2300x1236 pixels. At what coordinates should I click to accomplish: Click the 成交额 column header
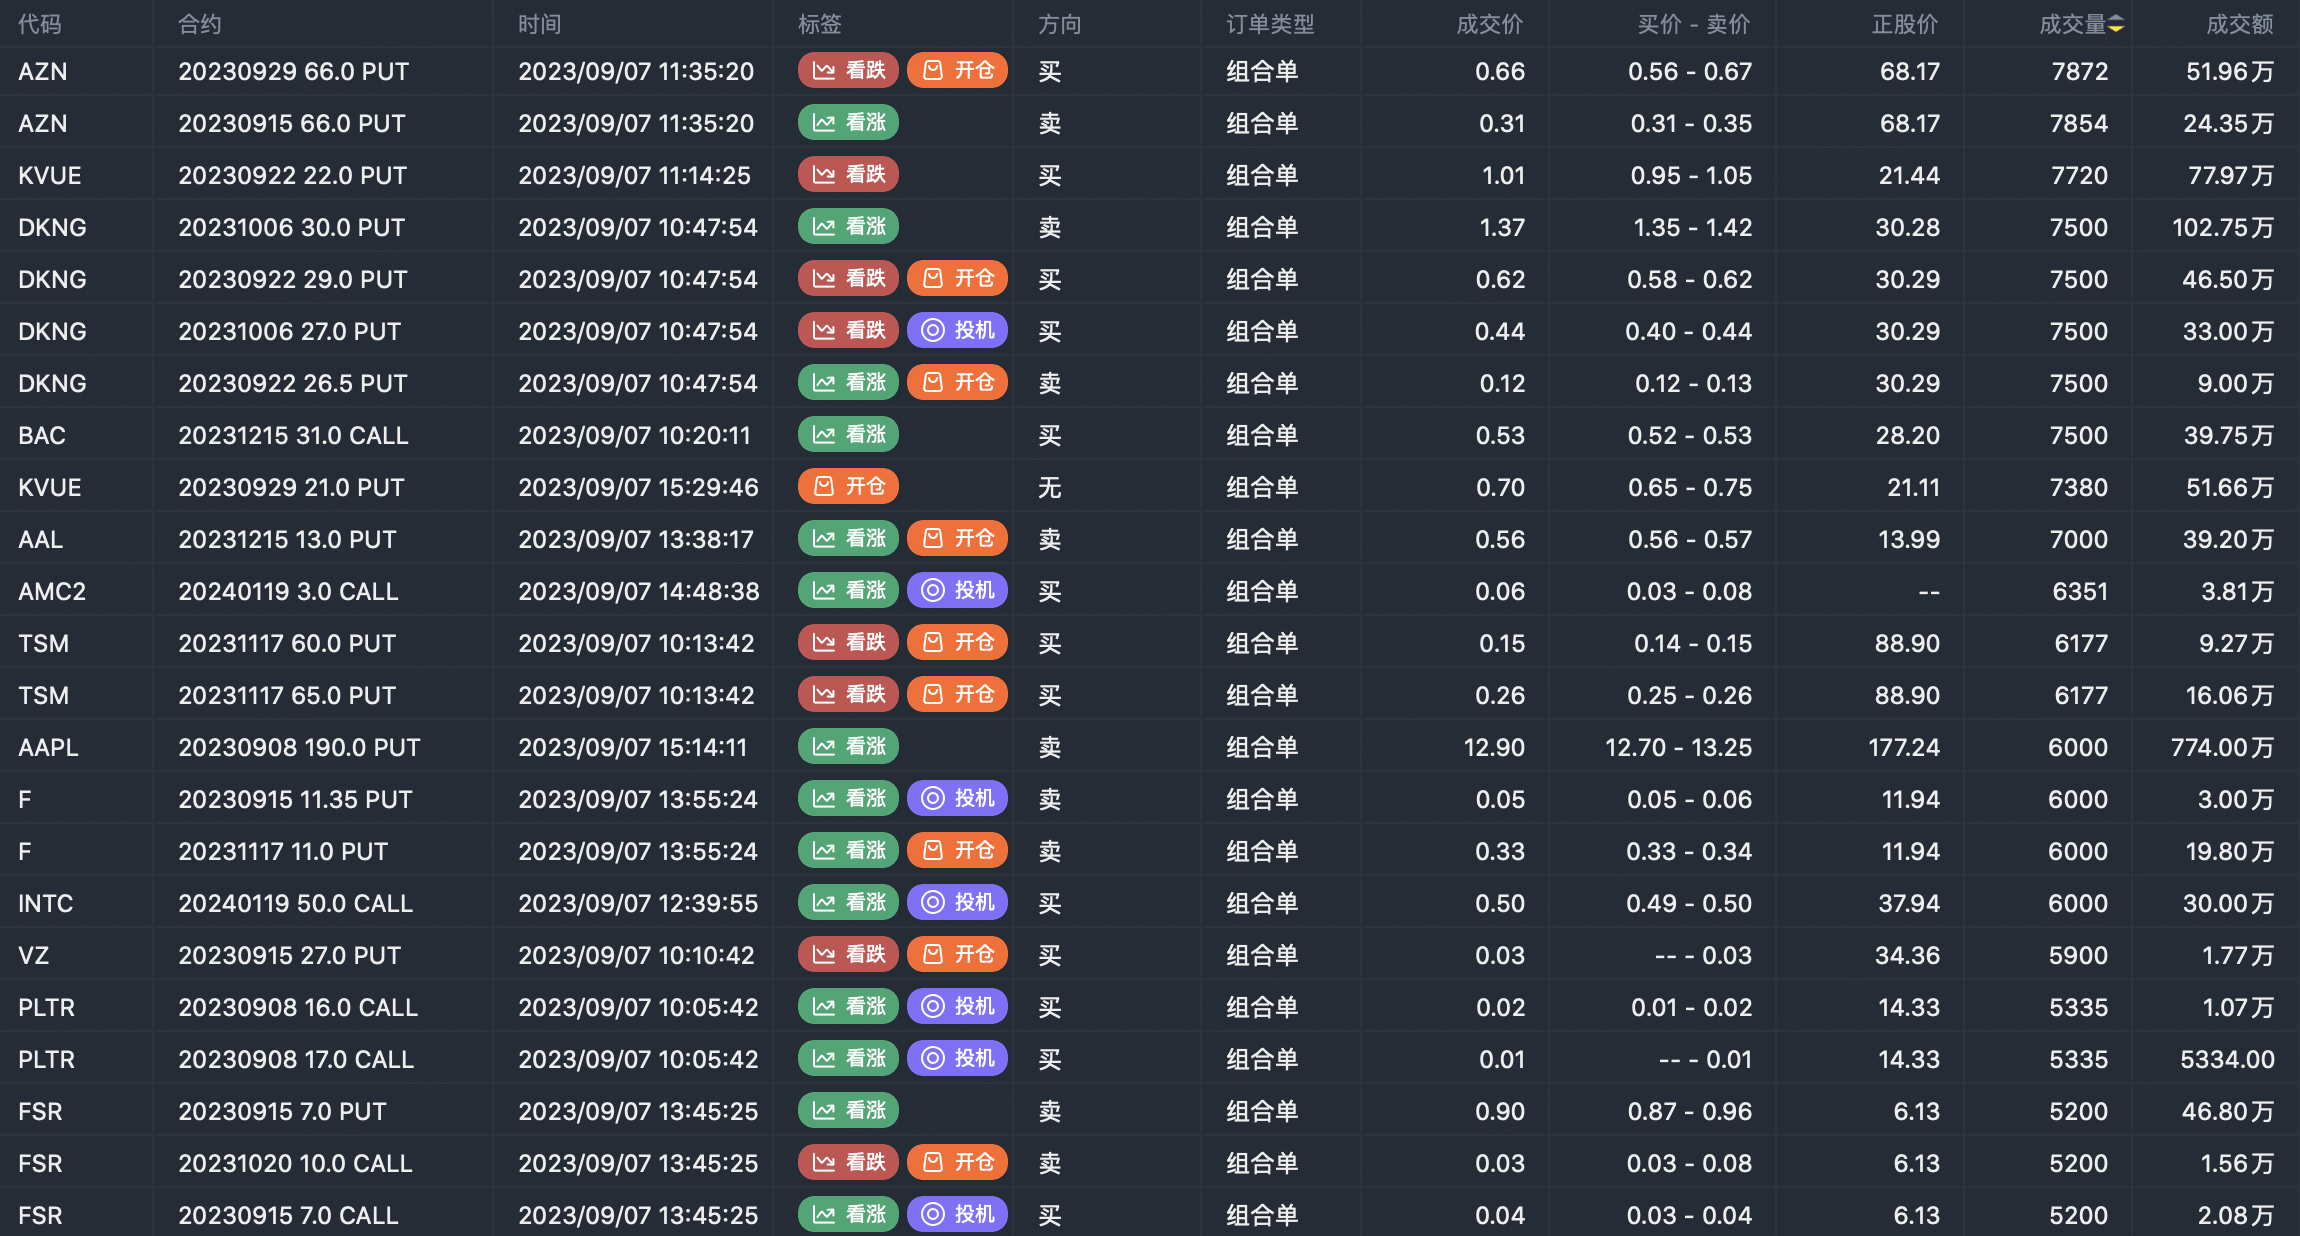point(2239,24)
